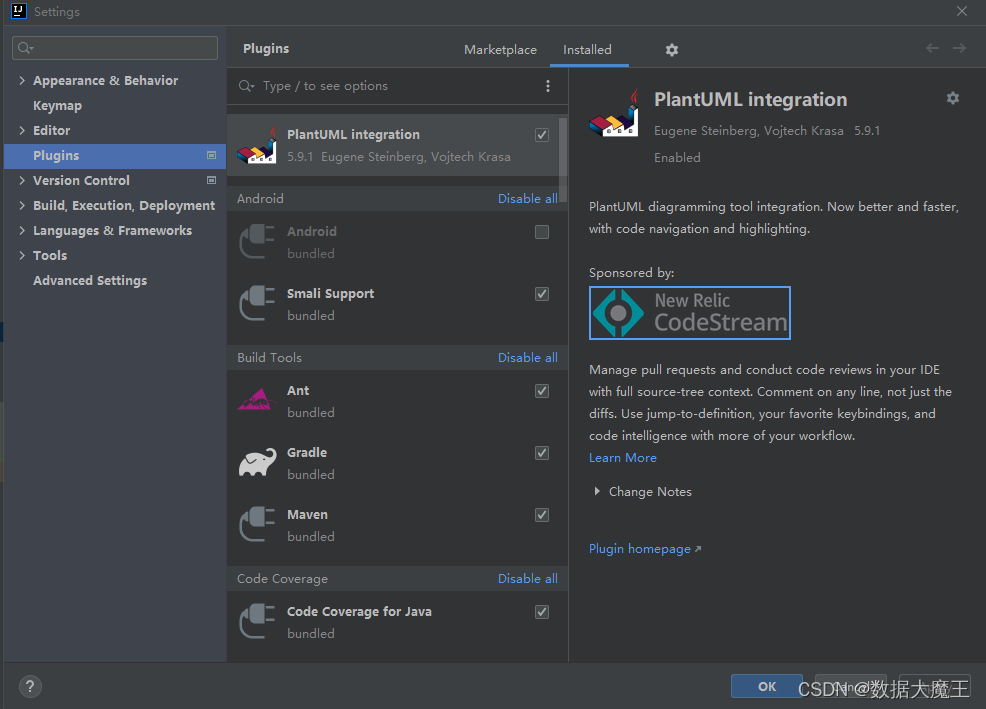The image size is (986, 709).
Task: Click the Gradle elephant icon
Action: [257, 462]
